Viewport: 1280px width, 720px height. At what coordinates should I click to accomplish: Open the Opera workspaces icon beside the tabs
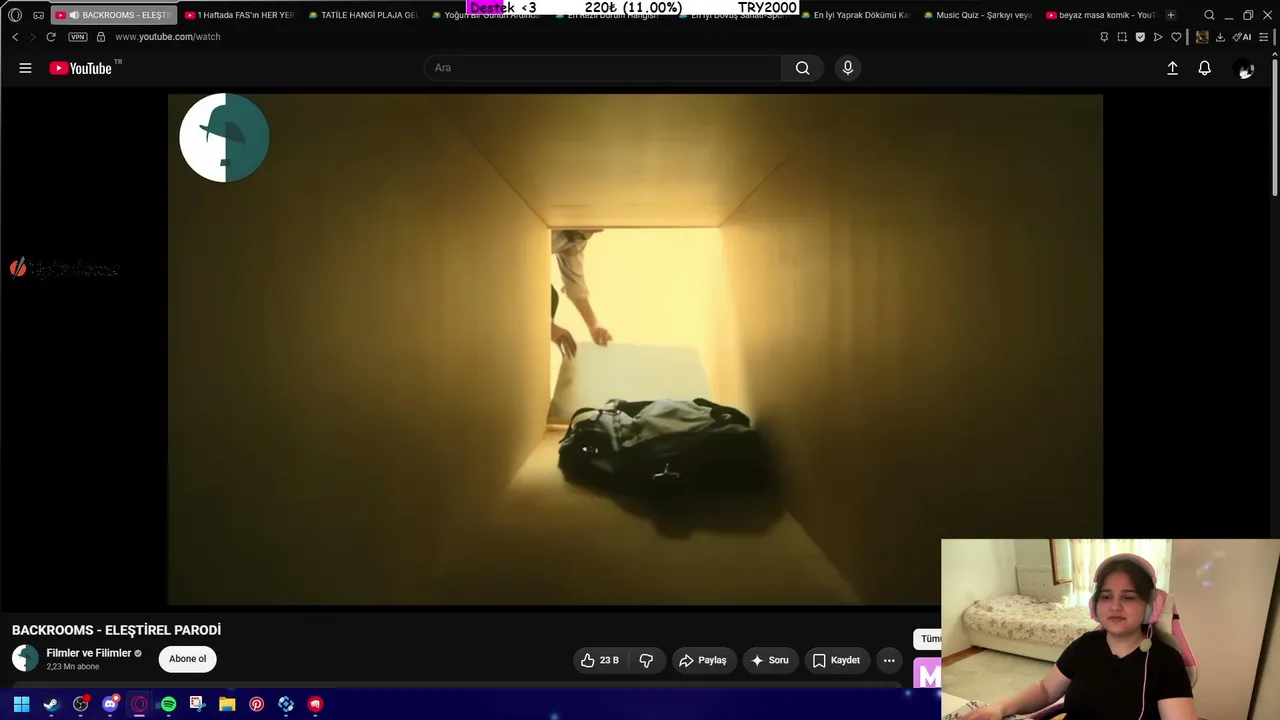click(x=39, y=15)
